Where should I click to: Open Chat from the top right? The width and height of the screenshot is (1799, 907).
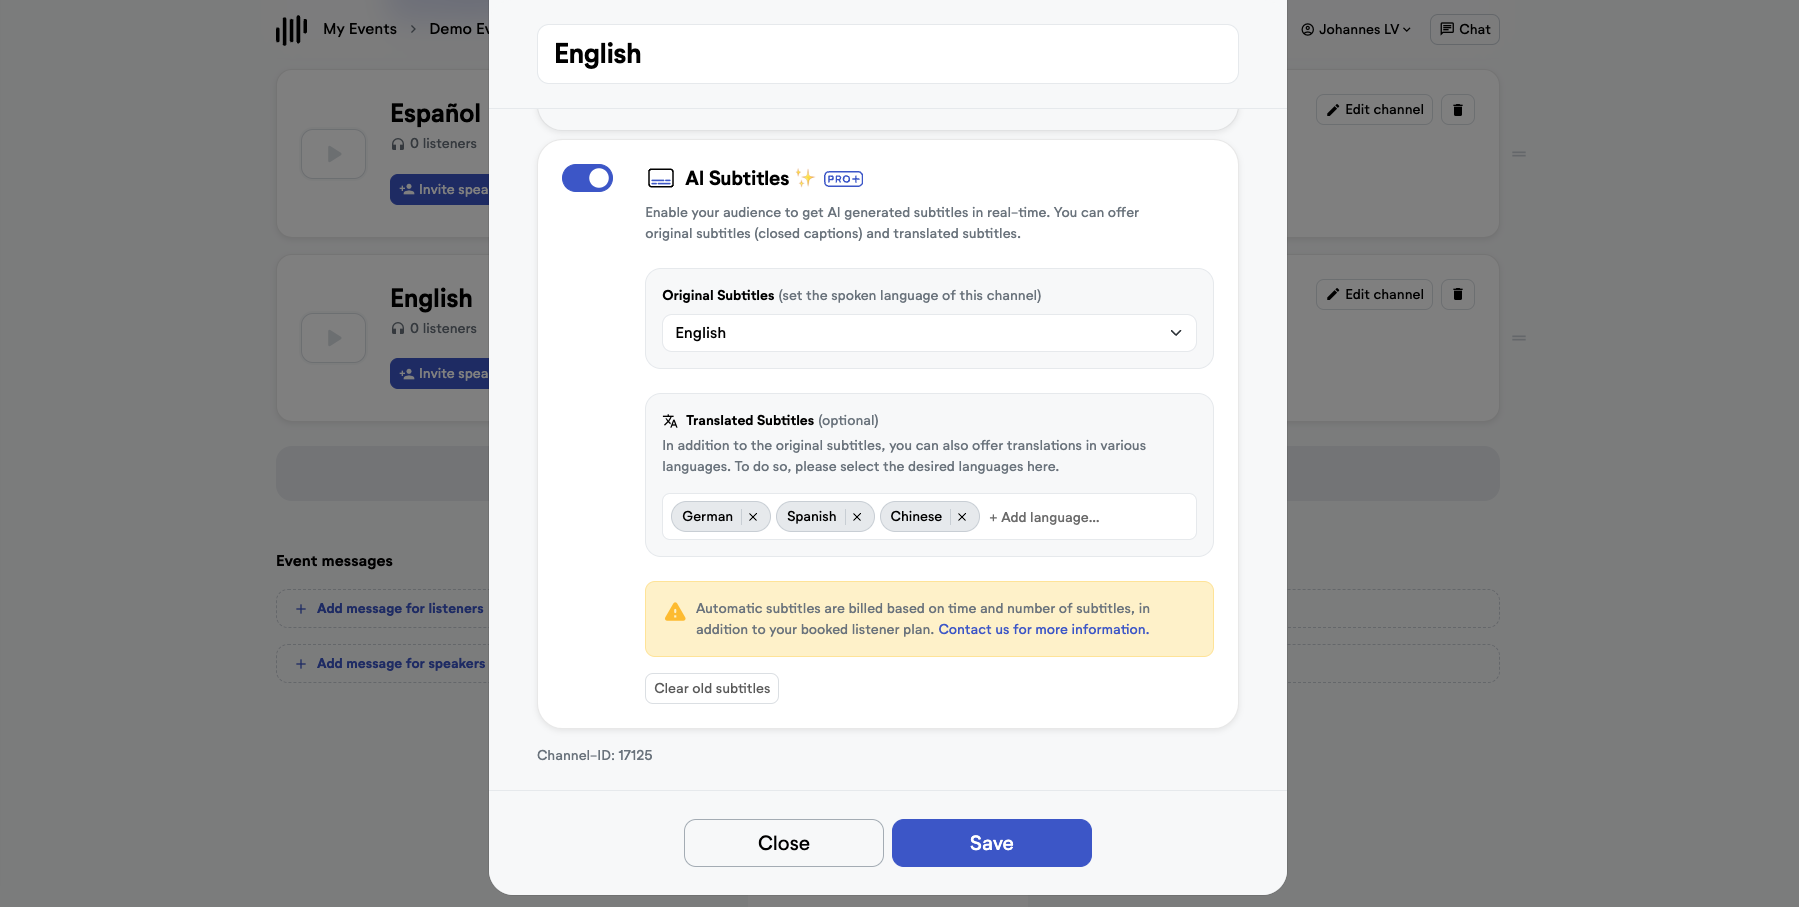pyautogui.click(x=1463, y=29)
